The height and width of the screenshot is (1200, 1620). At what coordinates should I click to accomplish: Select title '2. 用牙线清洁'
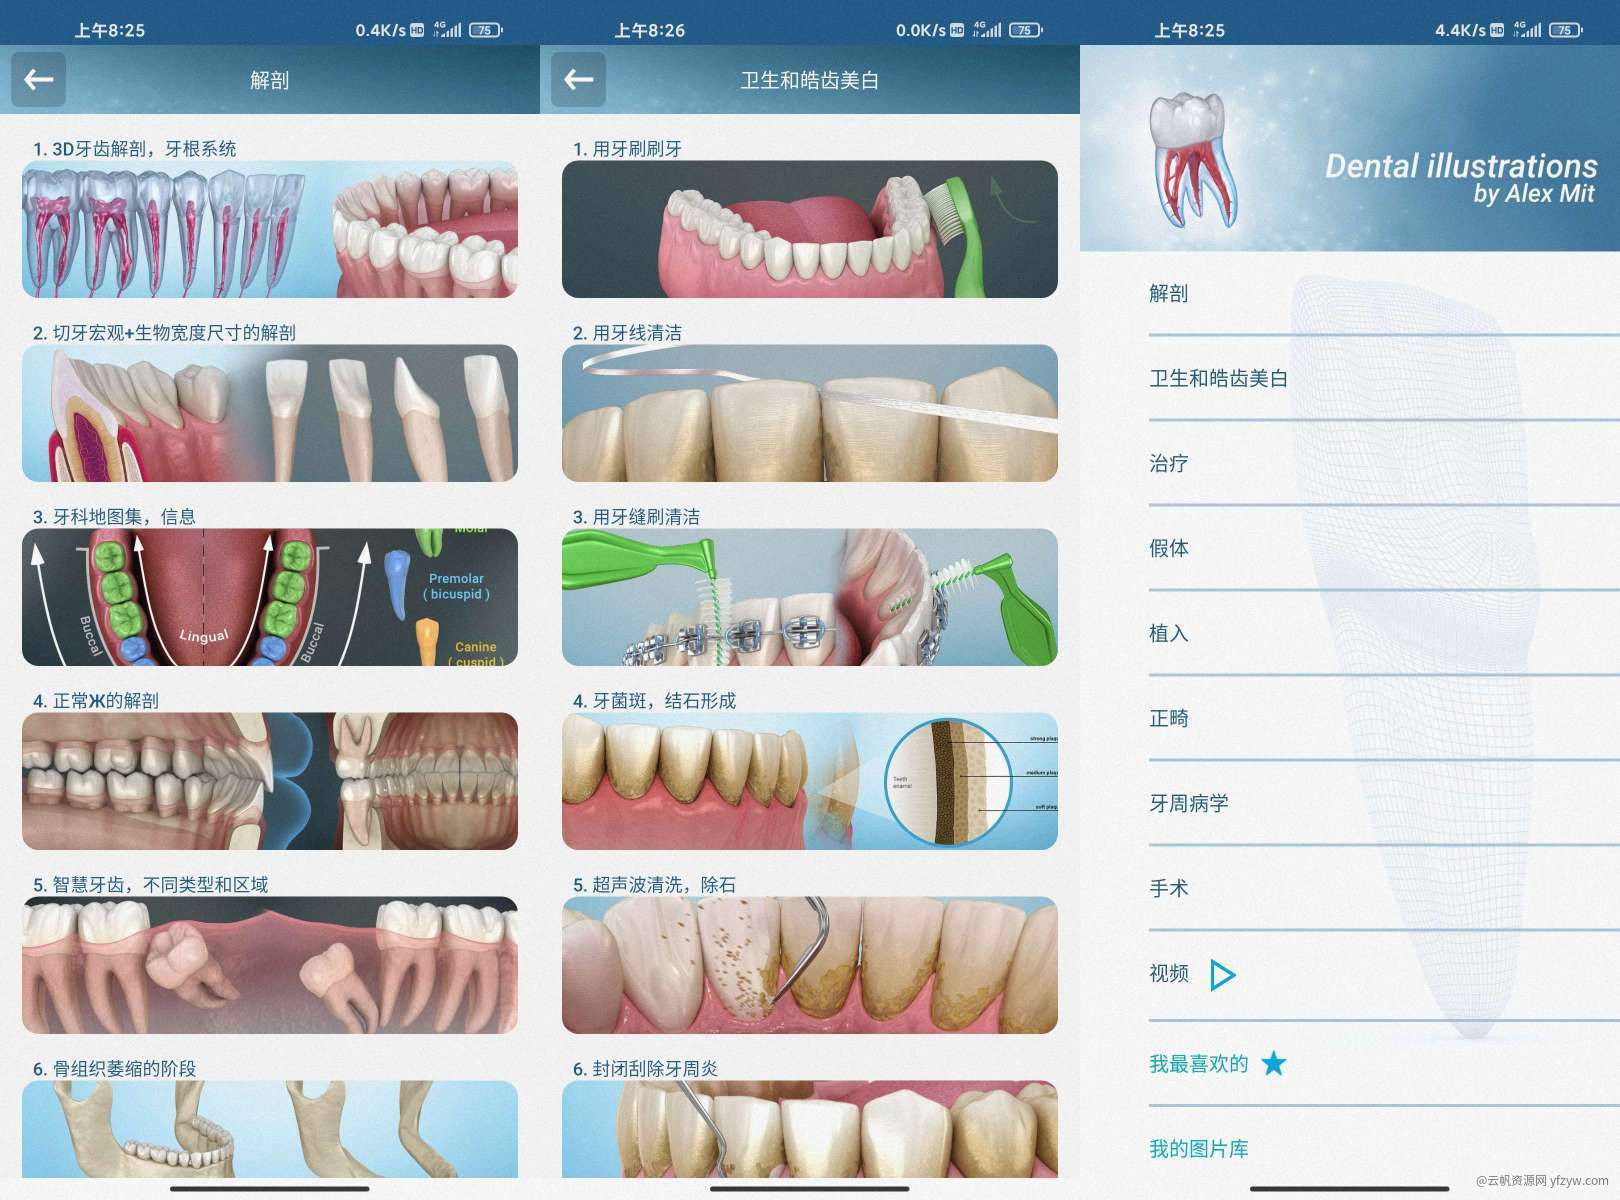pyautogui.click(x=627, y=333)
